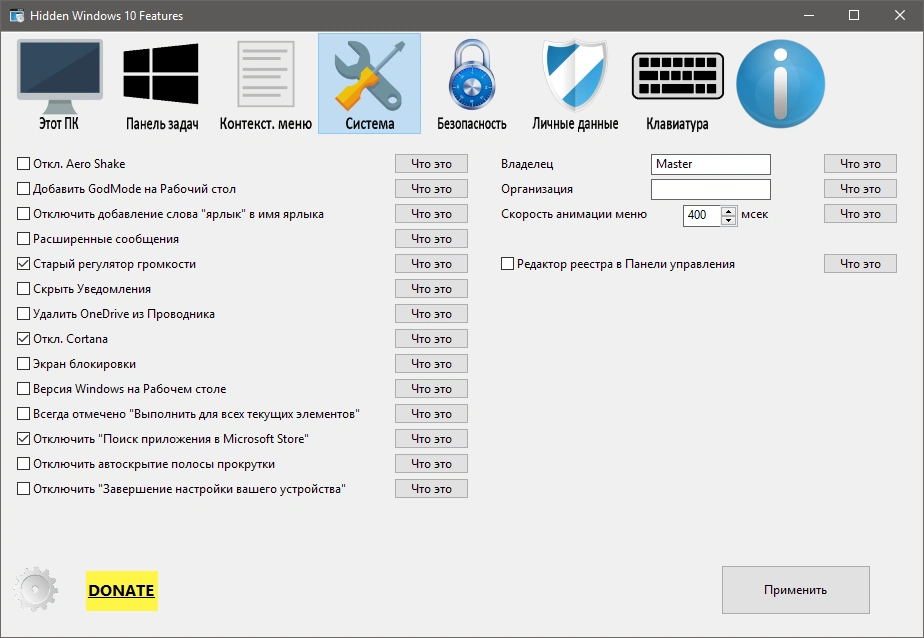Image resolution: width=924 pixels, height=638 pixels.
Task: Check Скрыть Уведомления option
Action: click(x=24, y=289)
